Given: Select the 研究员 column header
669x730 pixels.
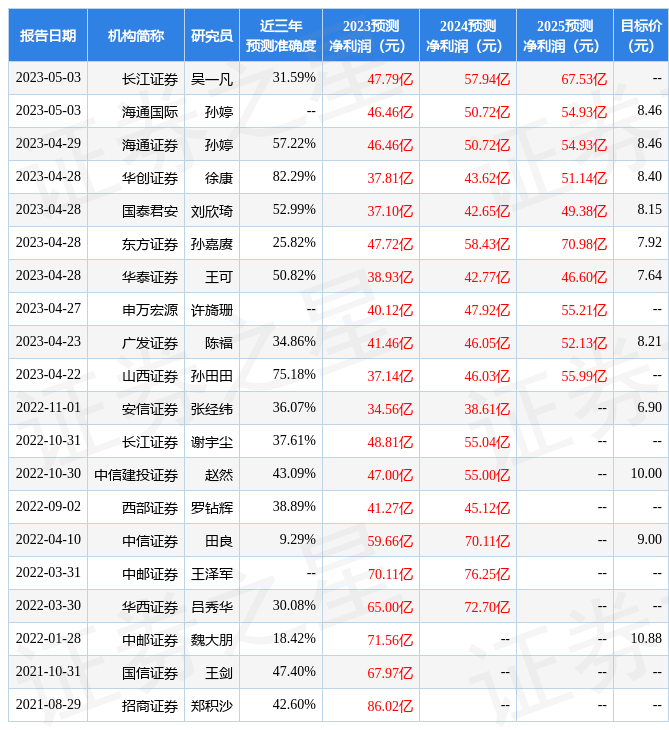Looking at the screenshot, I should 211,35.
